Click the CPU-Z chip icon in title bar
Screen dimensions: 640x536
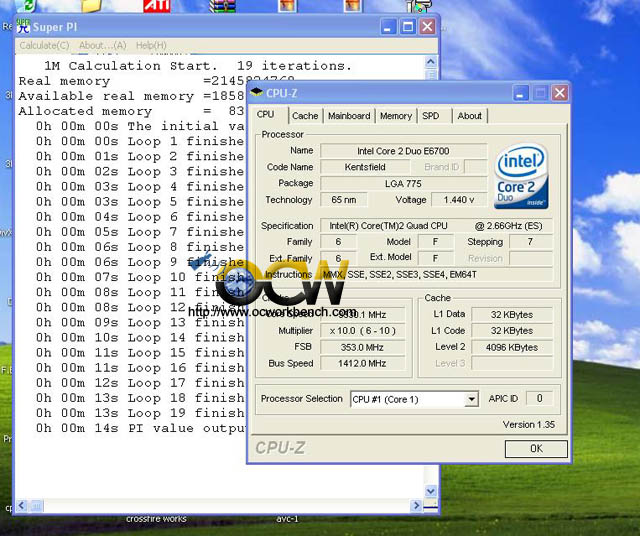click(x=256, y=92)
